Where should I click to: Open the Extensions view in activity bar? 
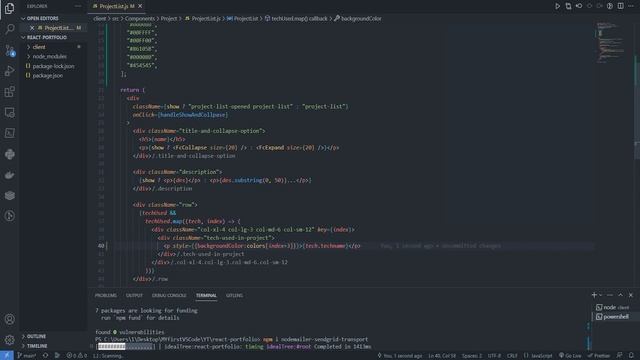(x=9, y=91)
